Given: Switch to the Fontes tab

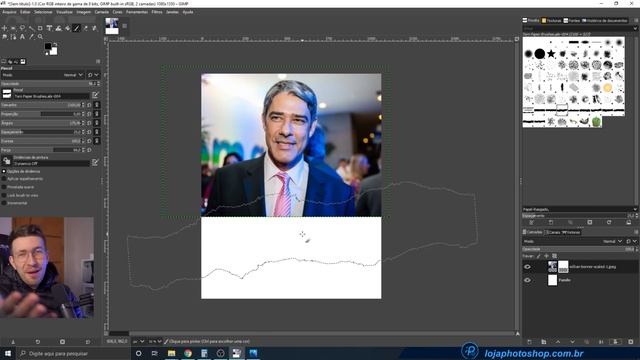Looking at the screenshot, I should (572, 20).
